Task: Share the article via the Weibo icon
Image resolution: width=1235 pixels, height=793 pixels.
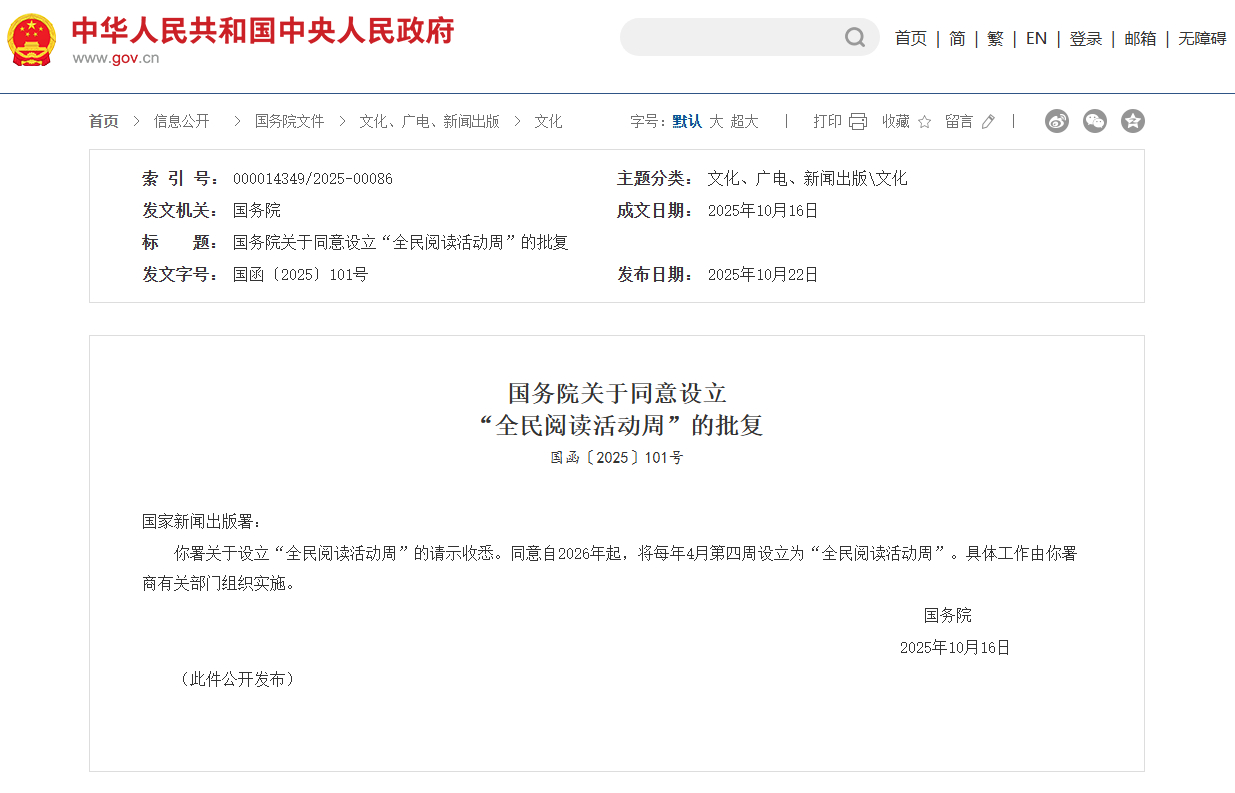Action: [1057, 120]
